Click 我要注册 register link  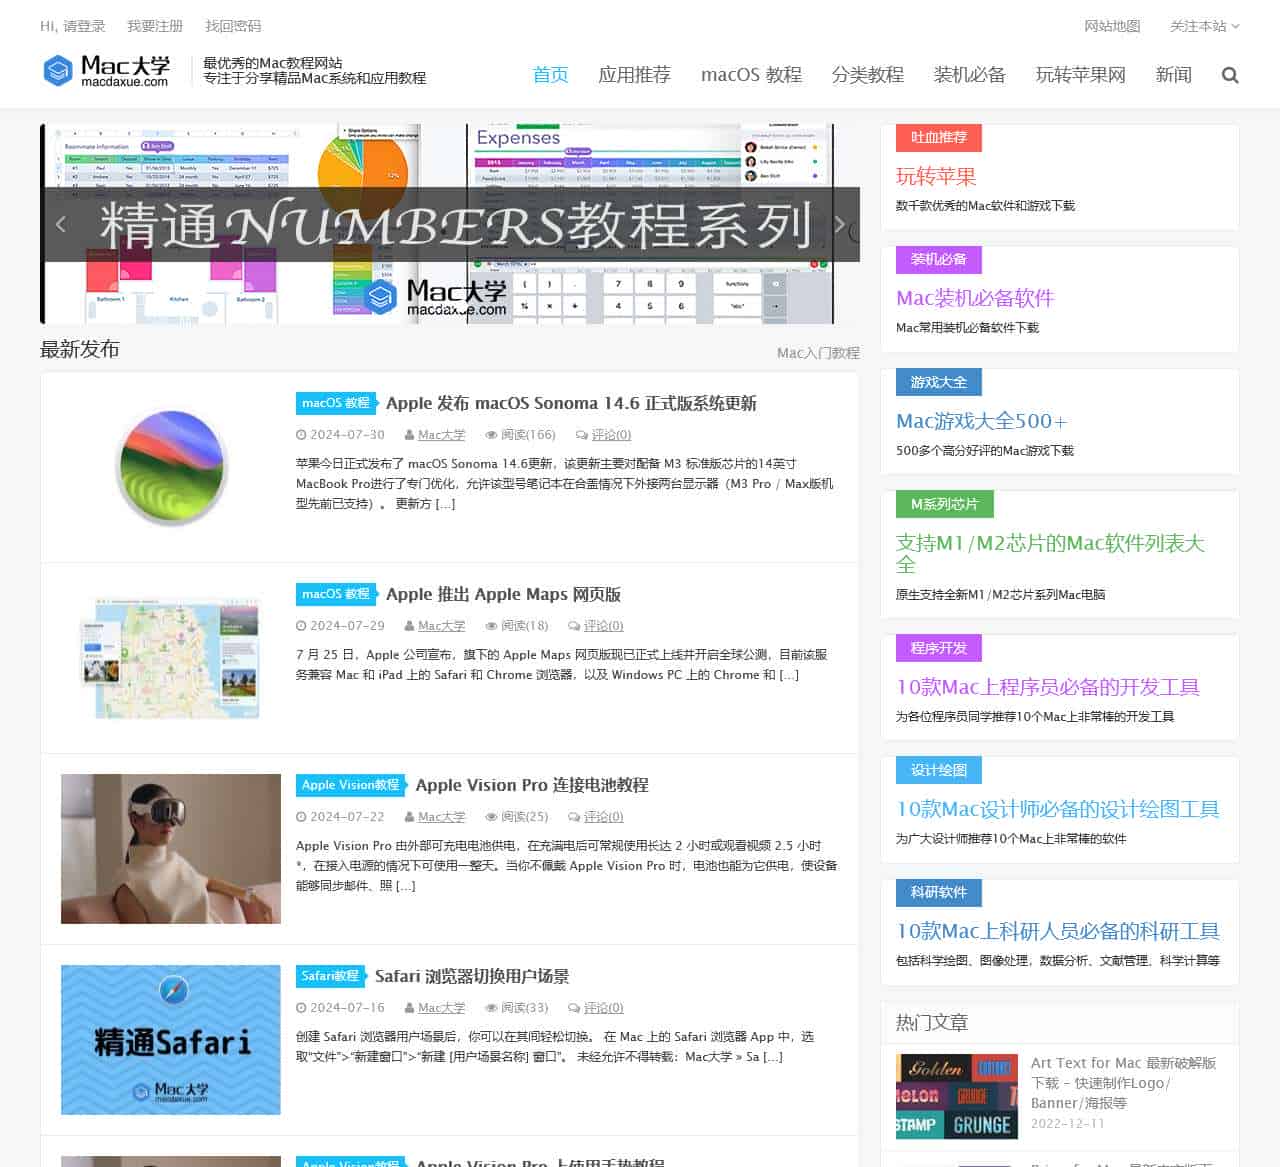[x=155, y=26]
